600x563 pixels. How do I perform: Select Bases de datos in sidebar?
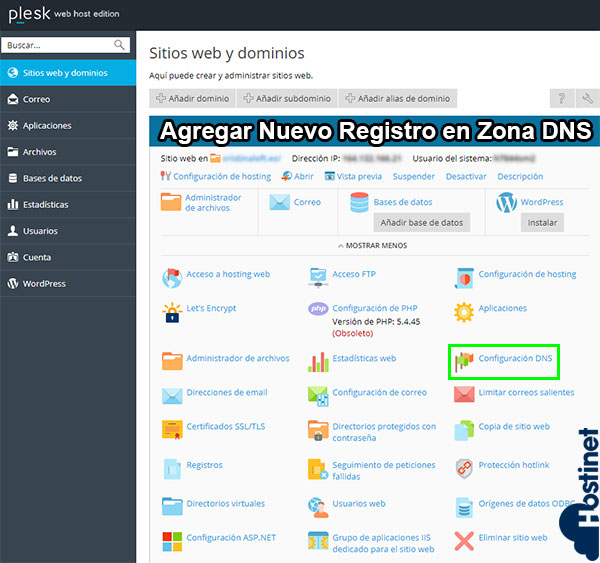(x=68, y=178)
